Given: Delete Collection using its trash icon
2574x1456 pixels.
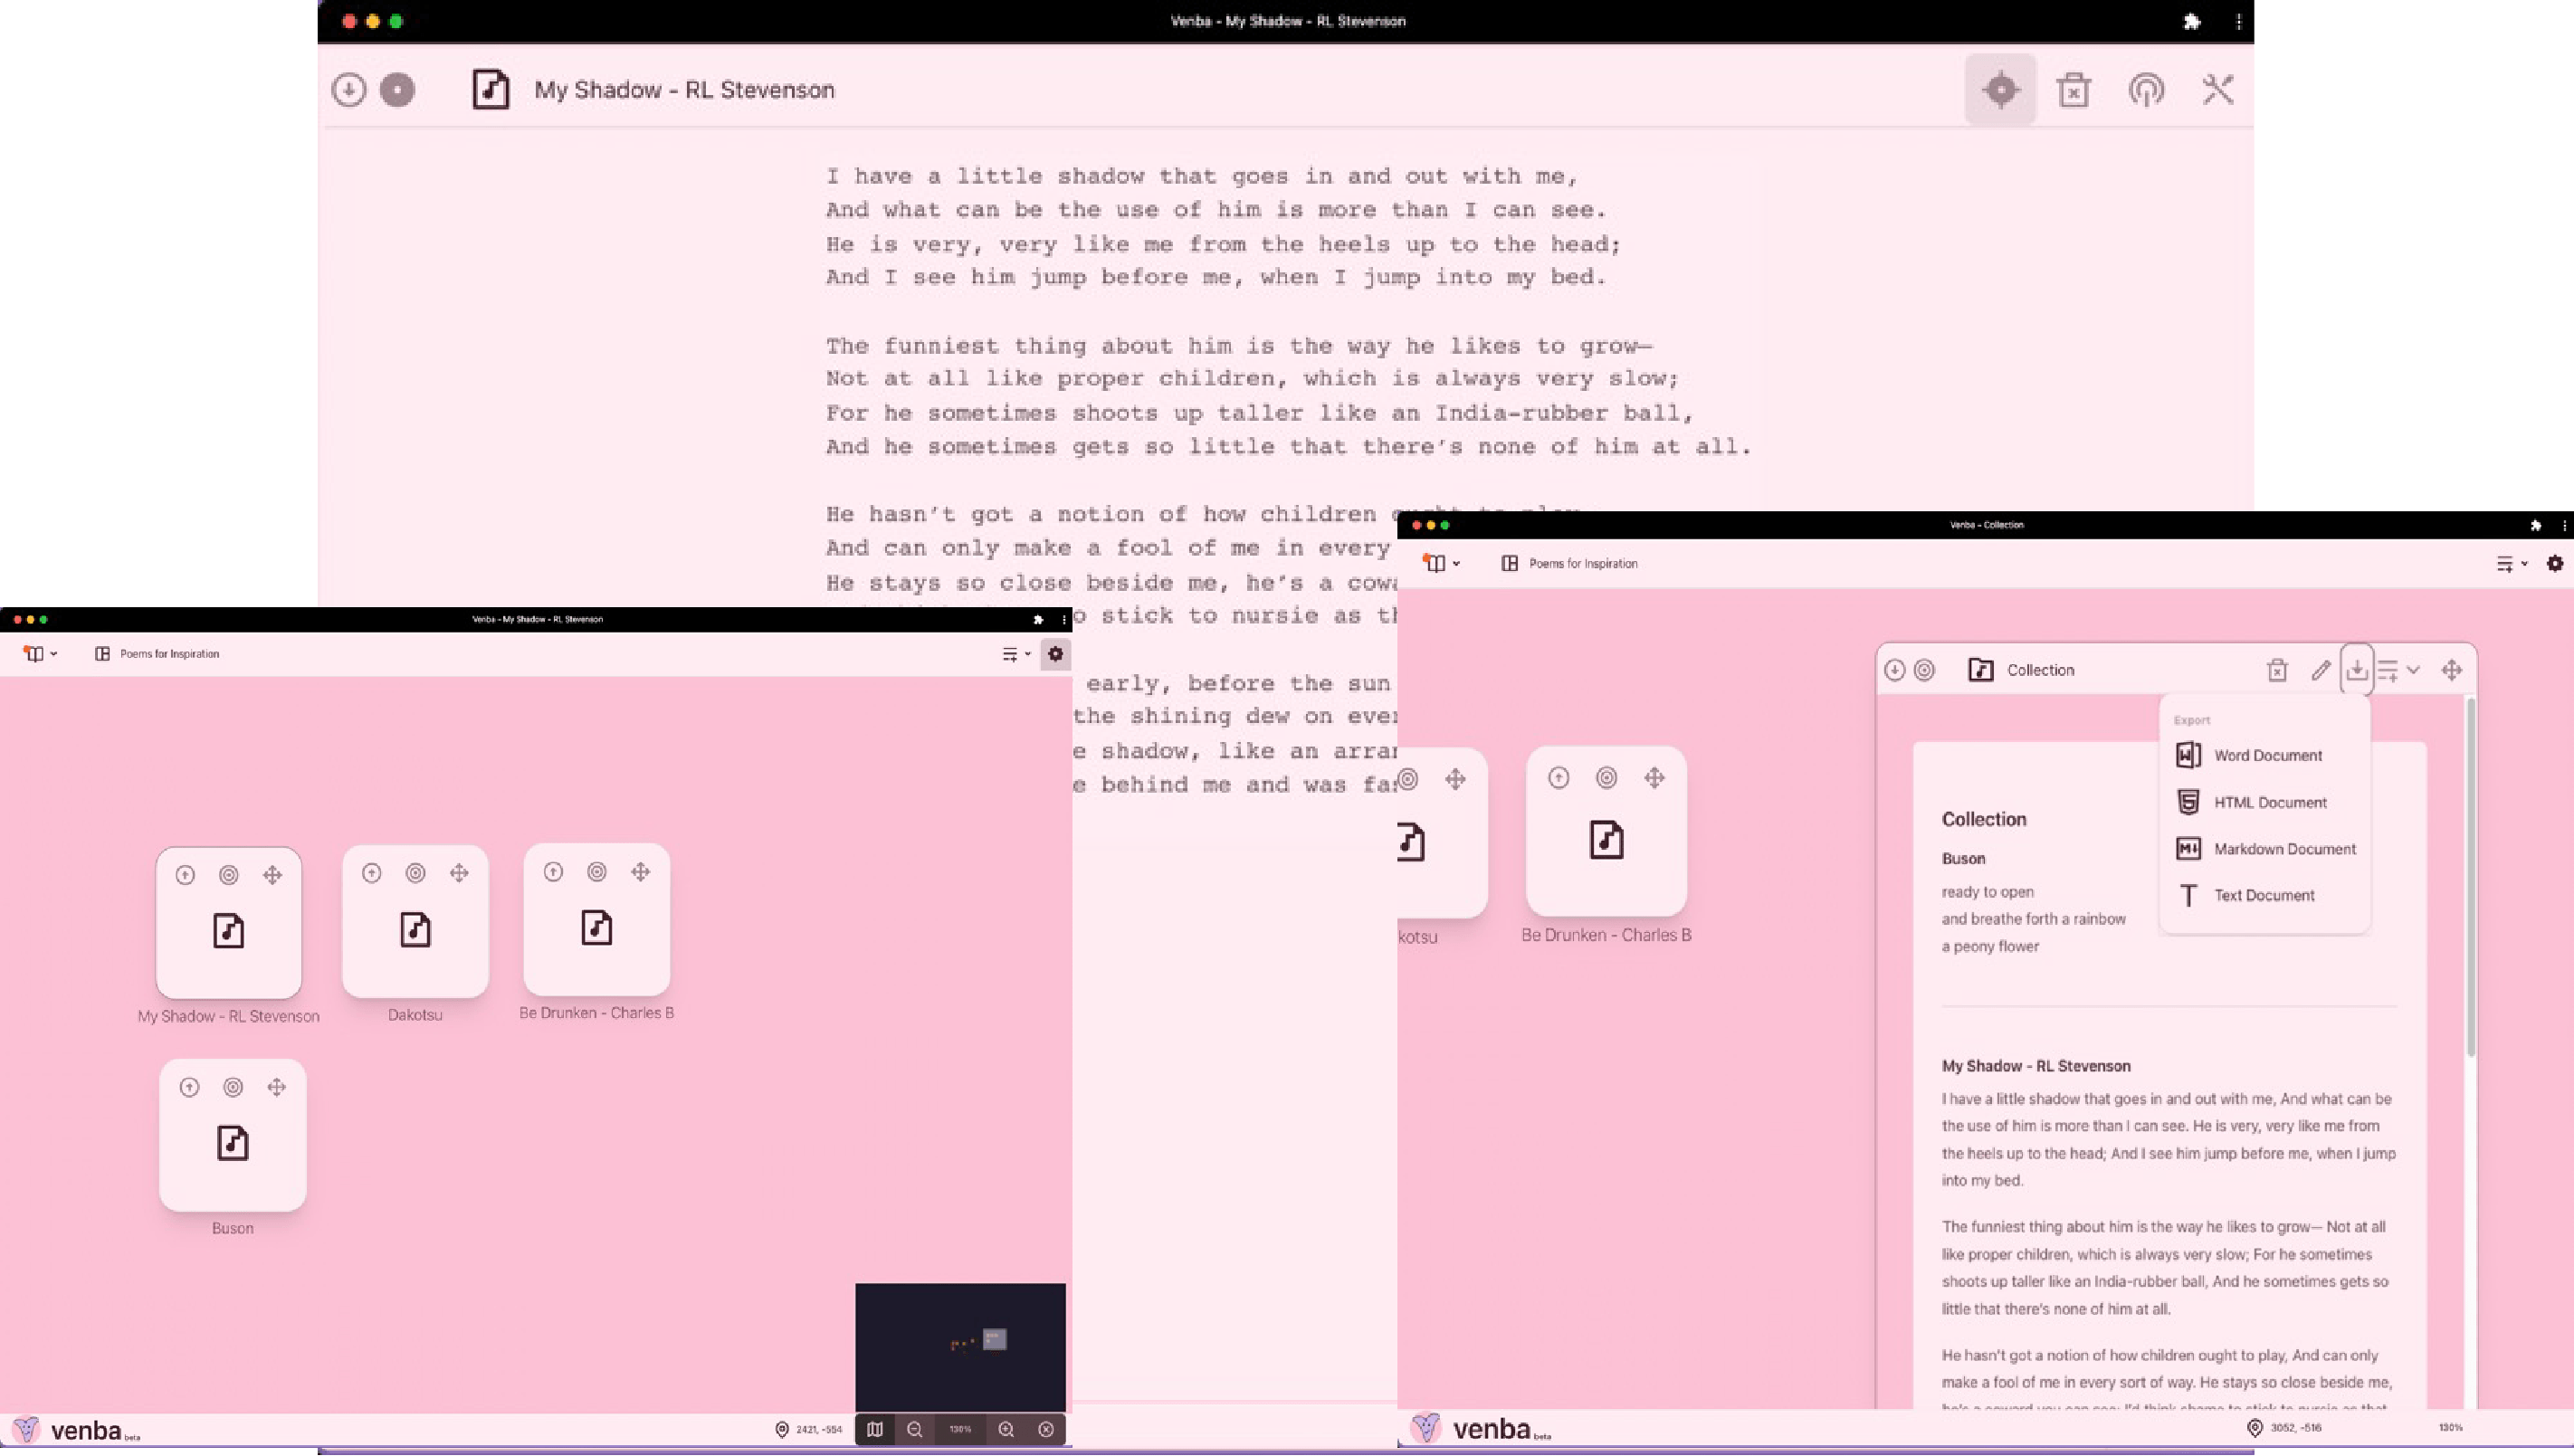Looking at the screenshot, I should (2277, 670).
